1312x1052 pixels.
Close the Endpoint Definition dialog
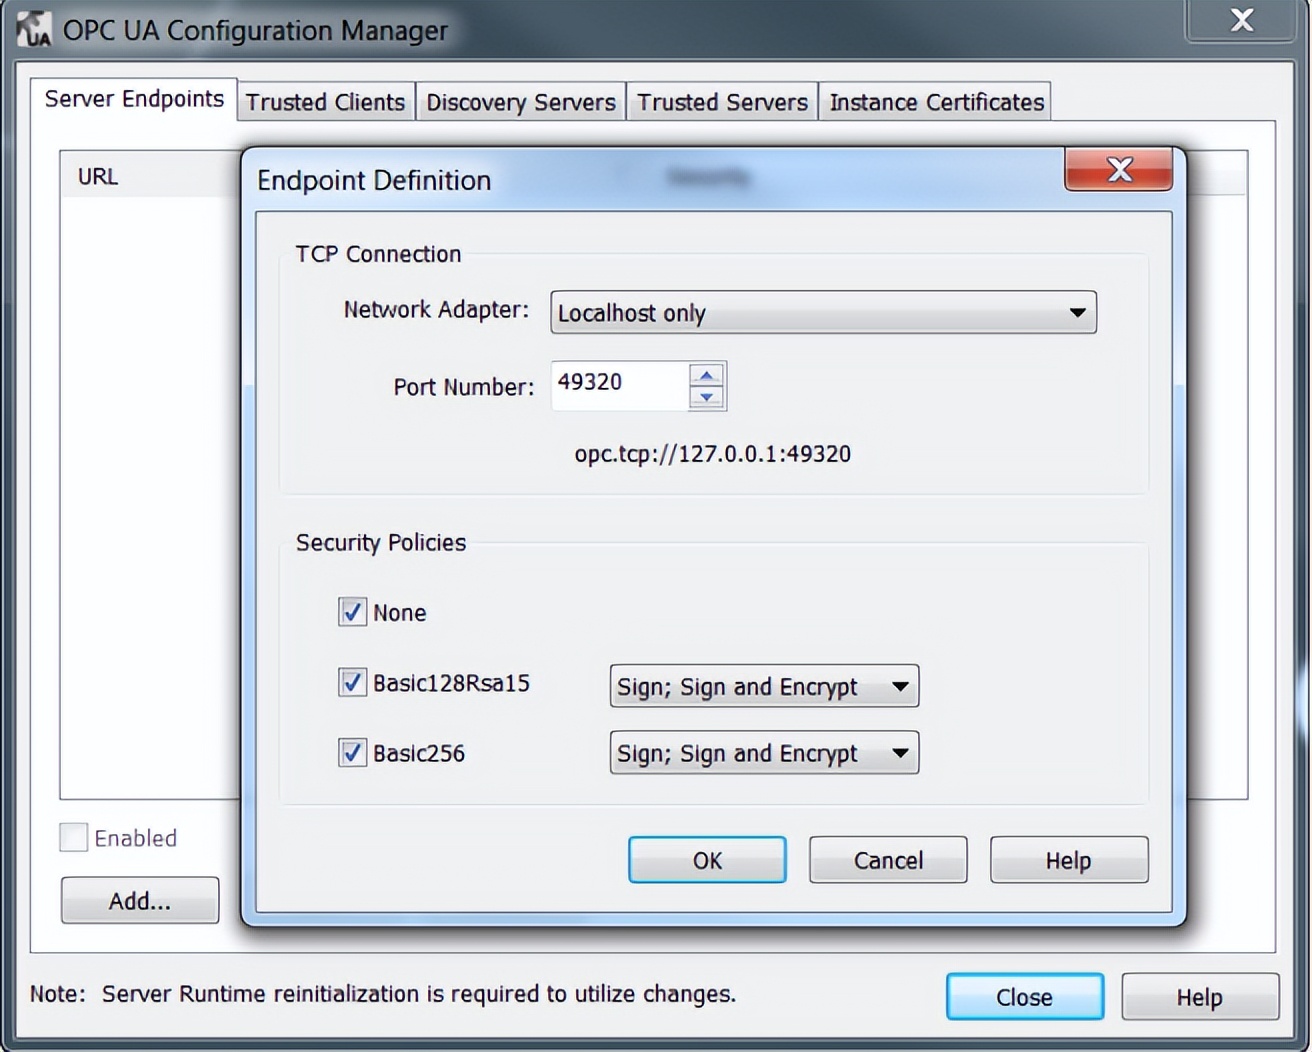(1117, 170)
